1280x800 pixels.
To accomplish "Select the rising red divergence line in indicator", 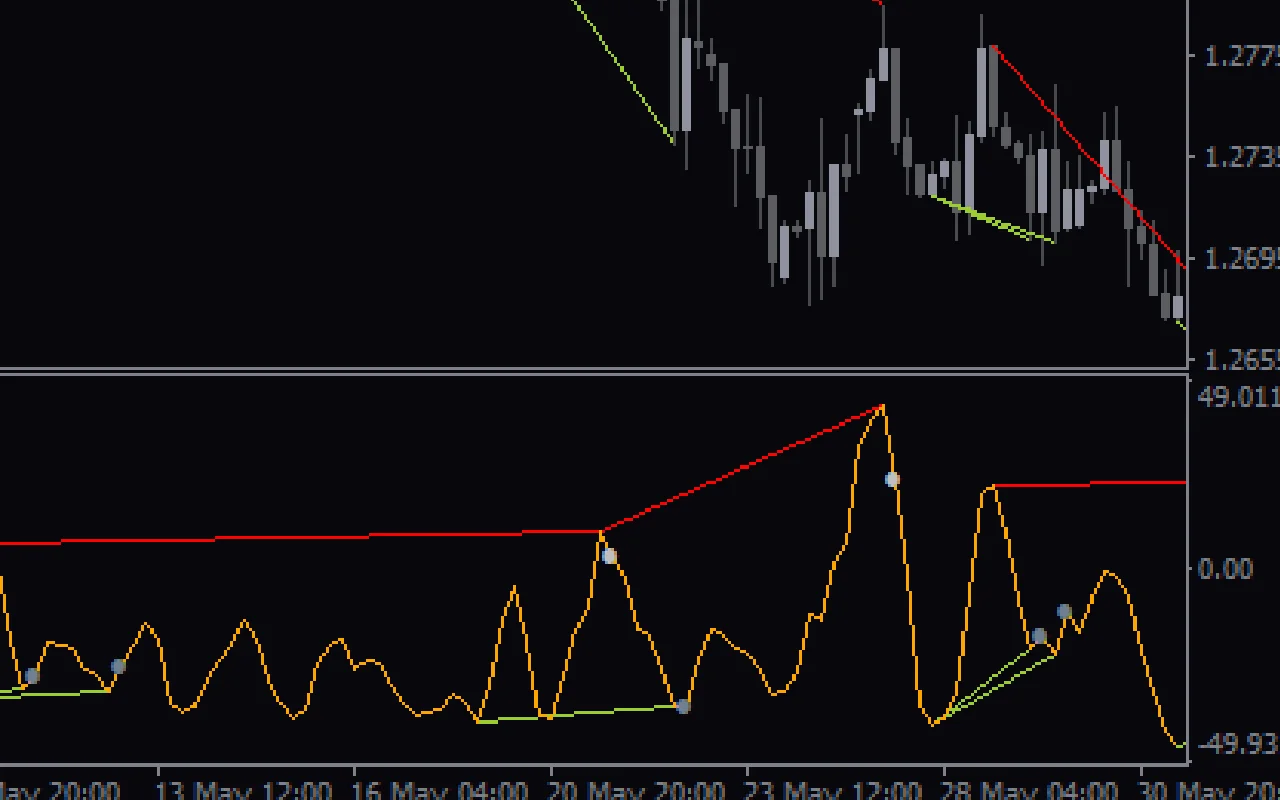I will tap(740, 468).
